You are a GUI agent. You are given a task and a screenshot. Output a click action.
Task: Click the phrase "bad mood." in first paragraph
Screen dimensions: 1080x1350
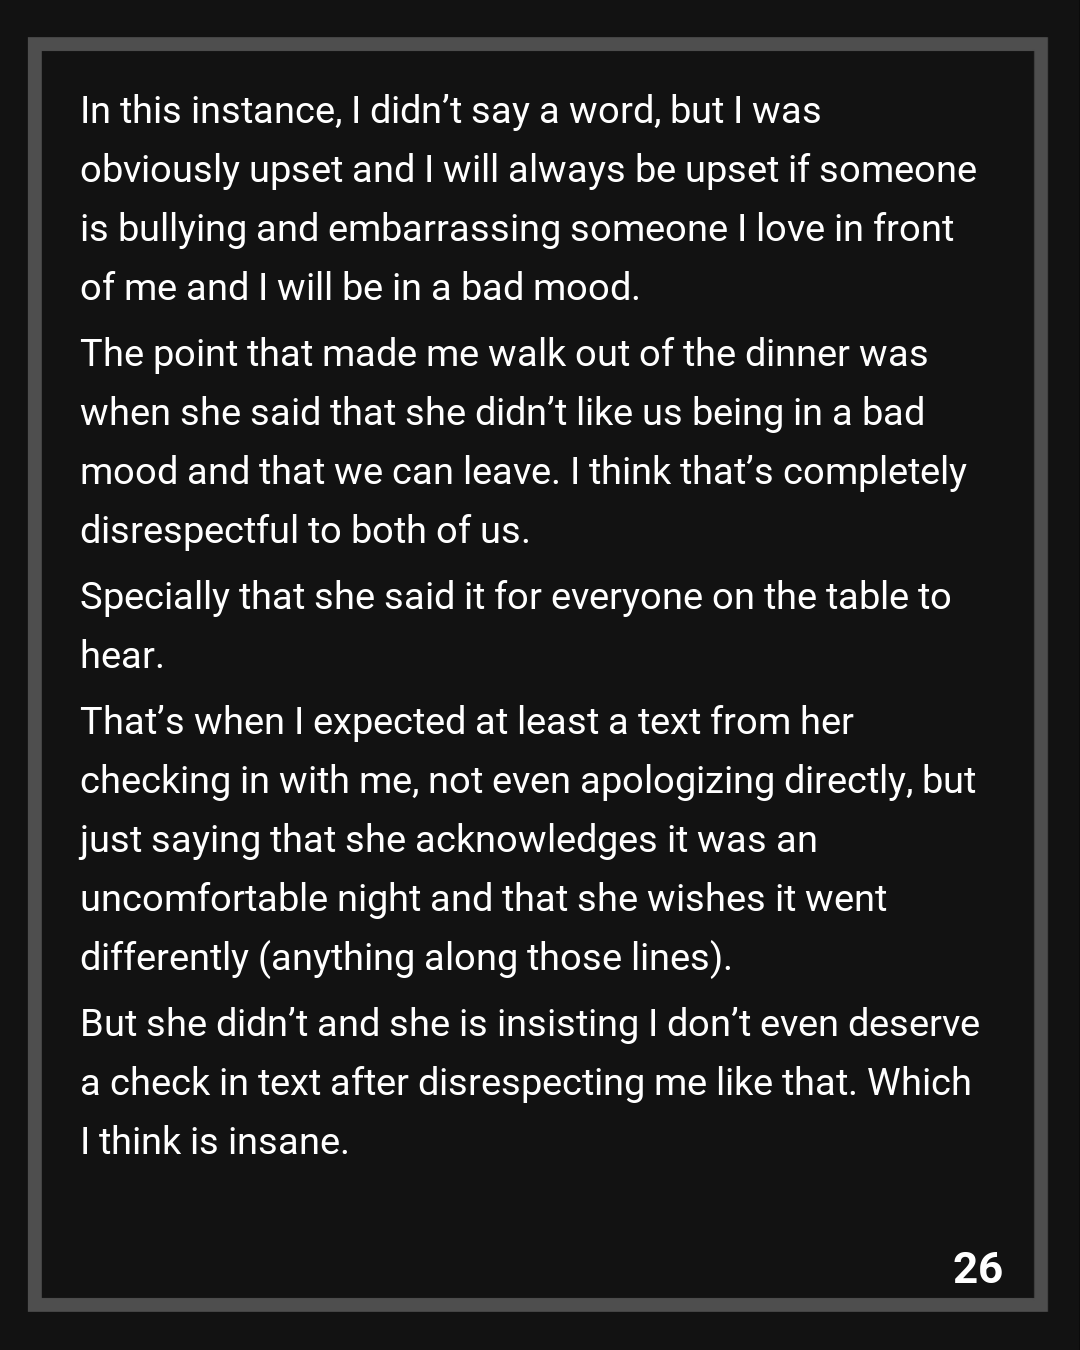(550, 288)
